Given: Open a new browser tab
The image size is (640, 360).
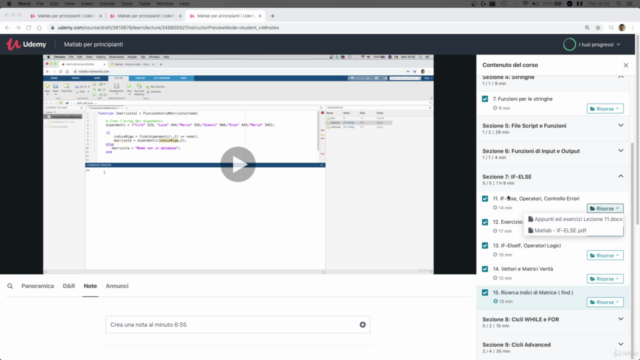Looking at the screenshot, I should (272, 16).
